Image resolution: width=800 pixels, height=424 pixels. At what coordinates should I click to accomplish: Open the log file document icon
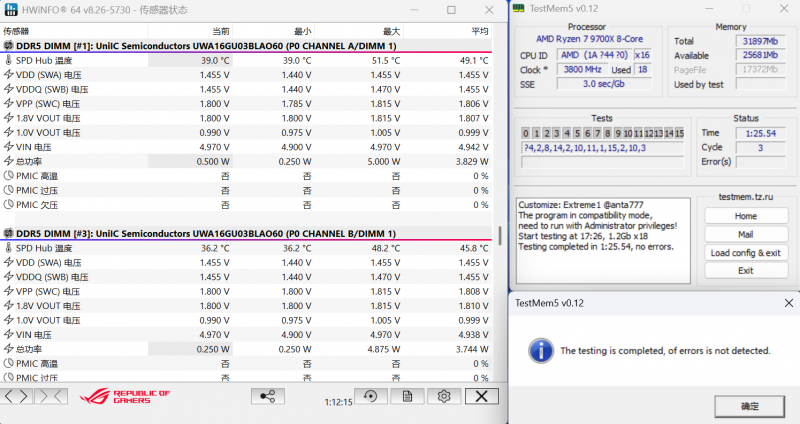(x=407, y=396)
